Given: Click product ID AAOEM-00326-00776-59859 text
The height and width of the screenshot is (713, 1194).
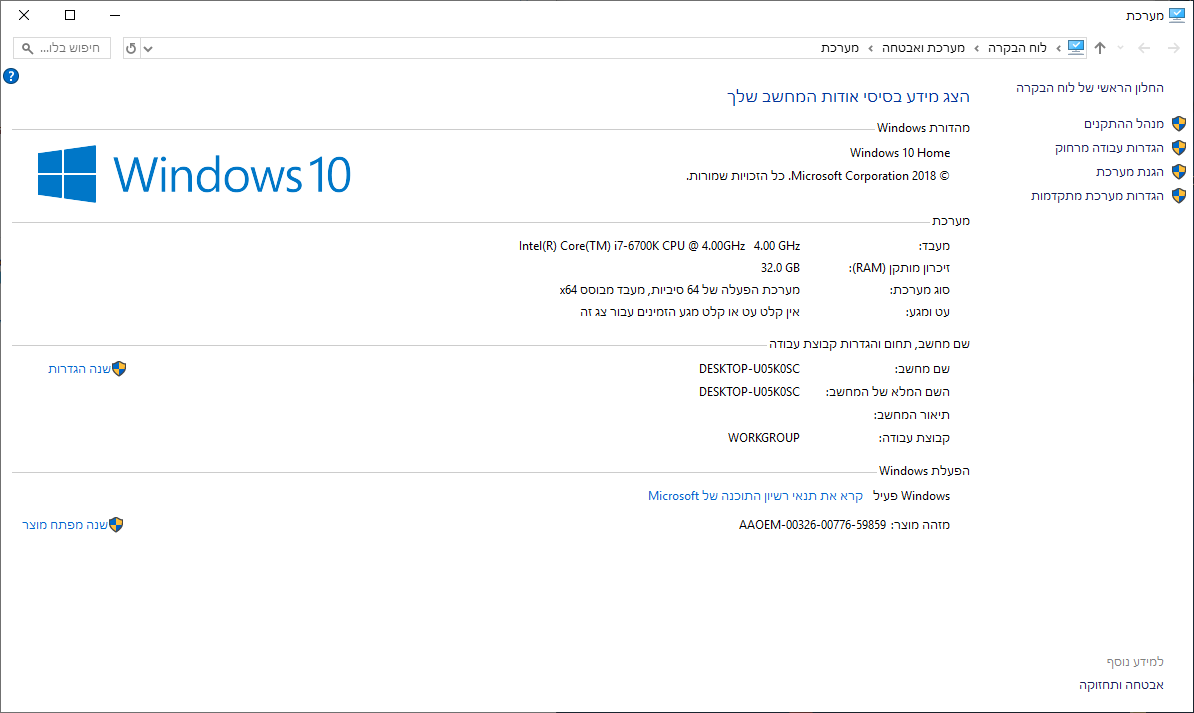Looking at the screenshot, I should point(812,525).
